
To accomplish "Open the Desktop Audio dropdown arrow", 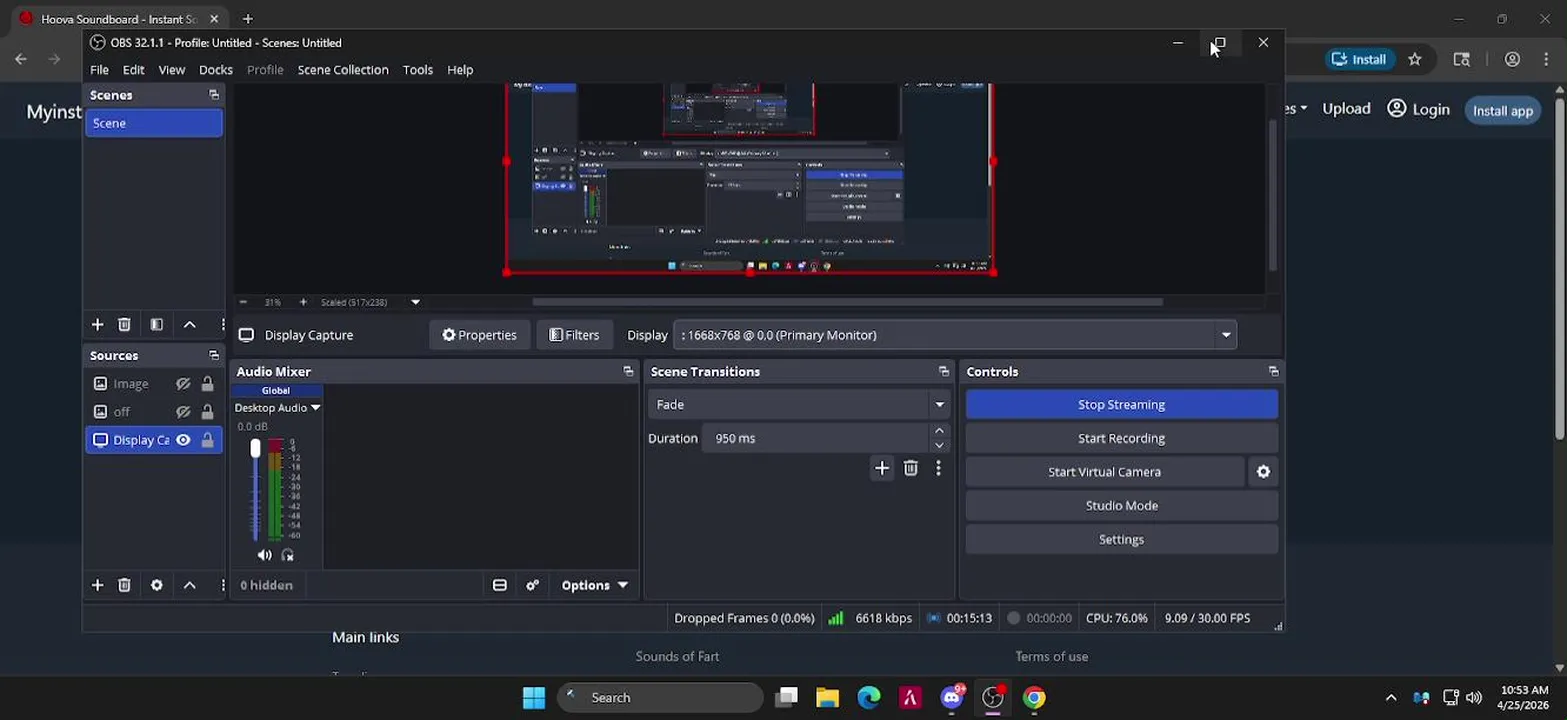I will 315,408.
